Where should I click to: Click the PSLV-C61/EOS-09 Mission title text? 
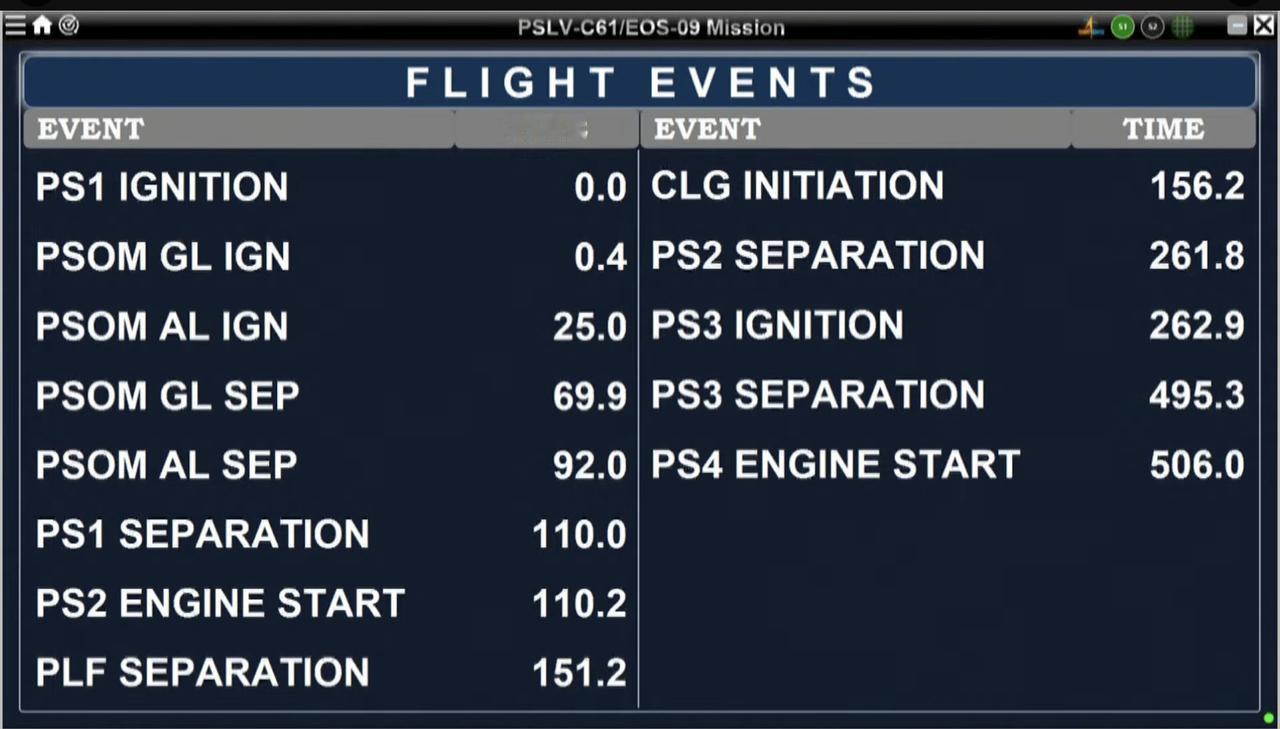pos(651,27)
